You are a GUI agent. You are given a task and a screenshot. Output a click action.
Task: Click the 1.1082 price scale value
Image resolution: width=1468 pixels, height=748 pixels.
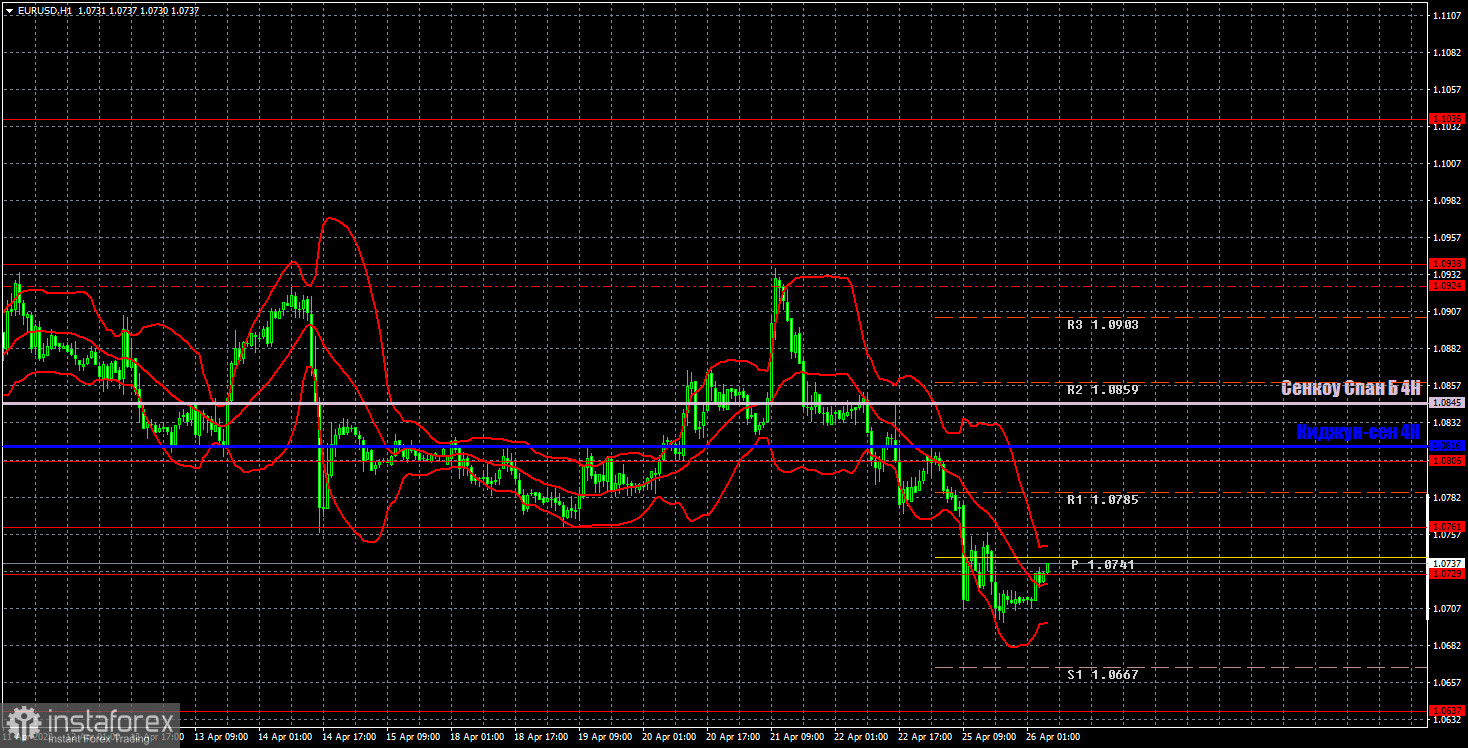coord(1447,53)
